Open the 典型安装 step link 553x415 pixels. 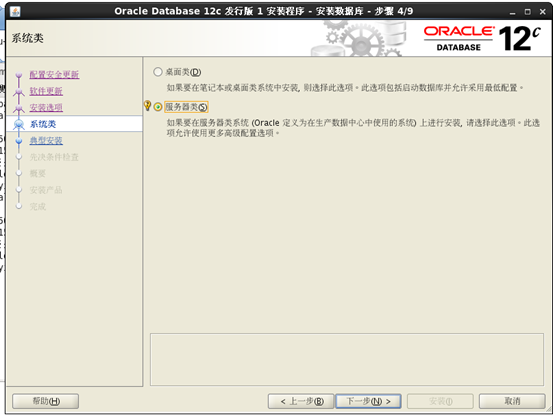(x=46, y=140)
